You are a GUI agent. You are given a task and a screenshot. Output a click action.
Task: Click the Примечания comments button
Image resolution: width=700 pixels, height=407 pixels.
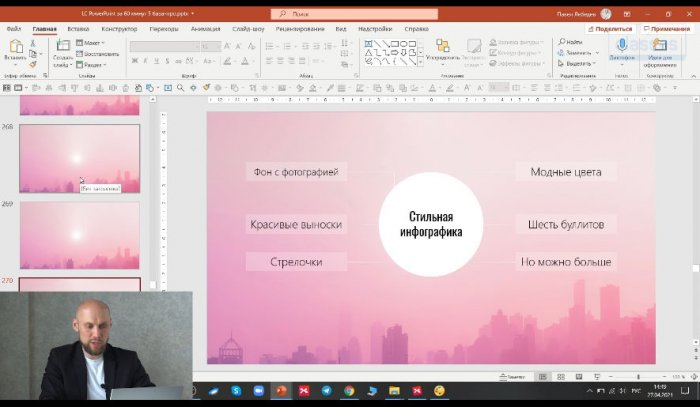pyautogui.click(x=667, y=29)
